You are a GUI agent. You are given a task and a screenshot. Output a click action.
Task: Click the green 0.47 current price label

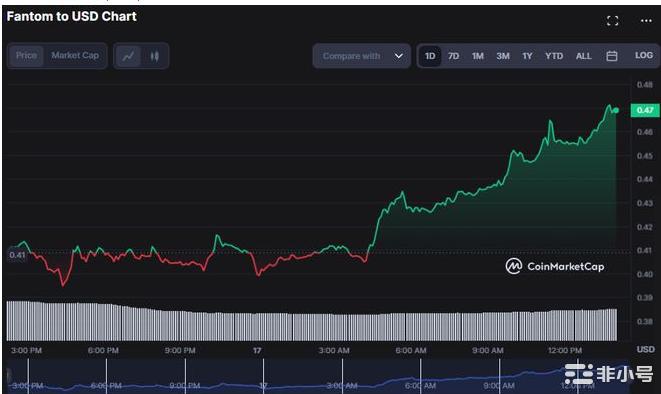[x=645, y=110]
